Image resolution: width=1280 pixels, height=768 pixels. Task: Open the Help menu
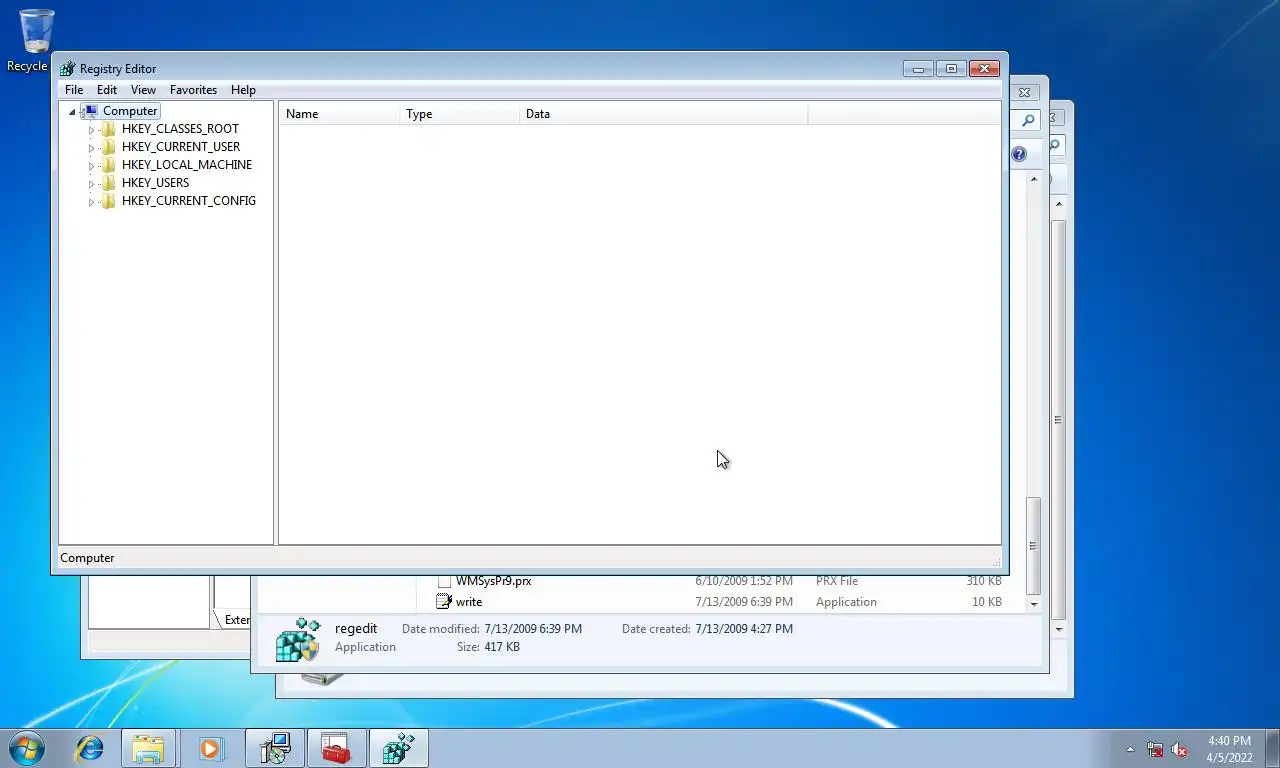pyautogui.click(x=243, y=90)
